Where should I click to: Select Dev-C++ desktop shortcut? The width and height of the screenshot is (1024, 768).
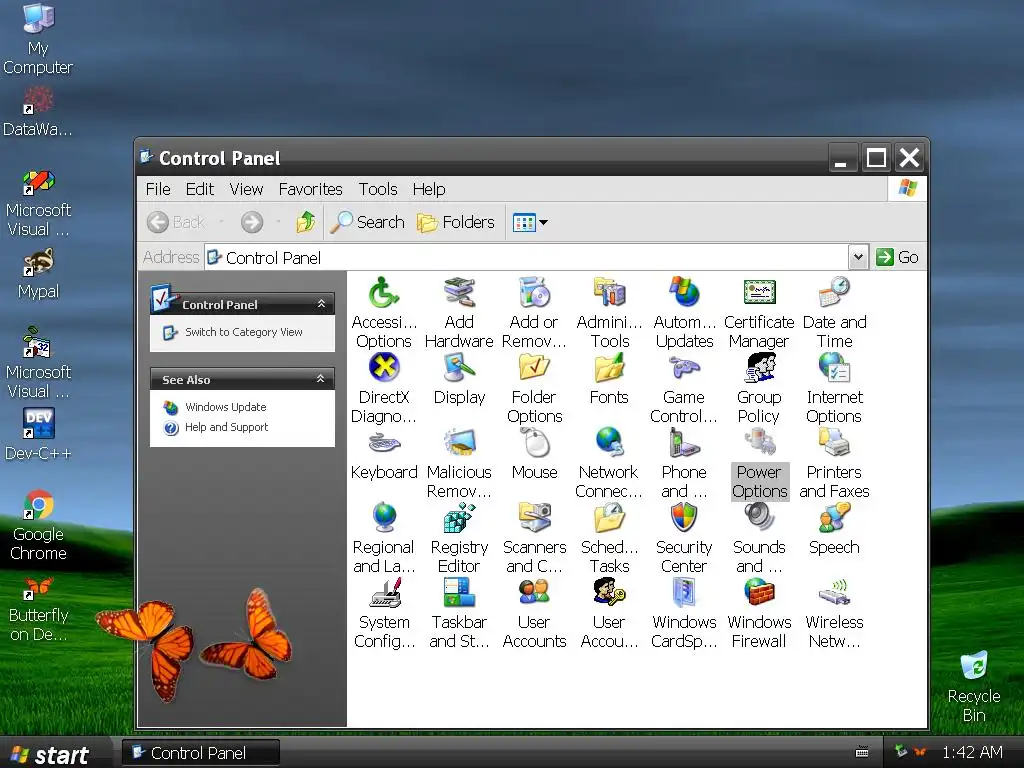click(38, 434)
